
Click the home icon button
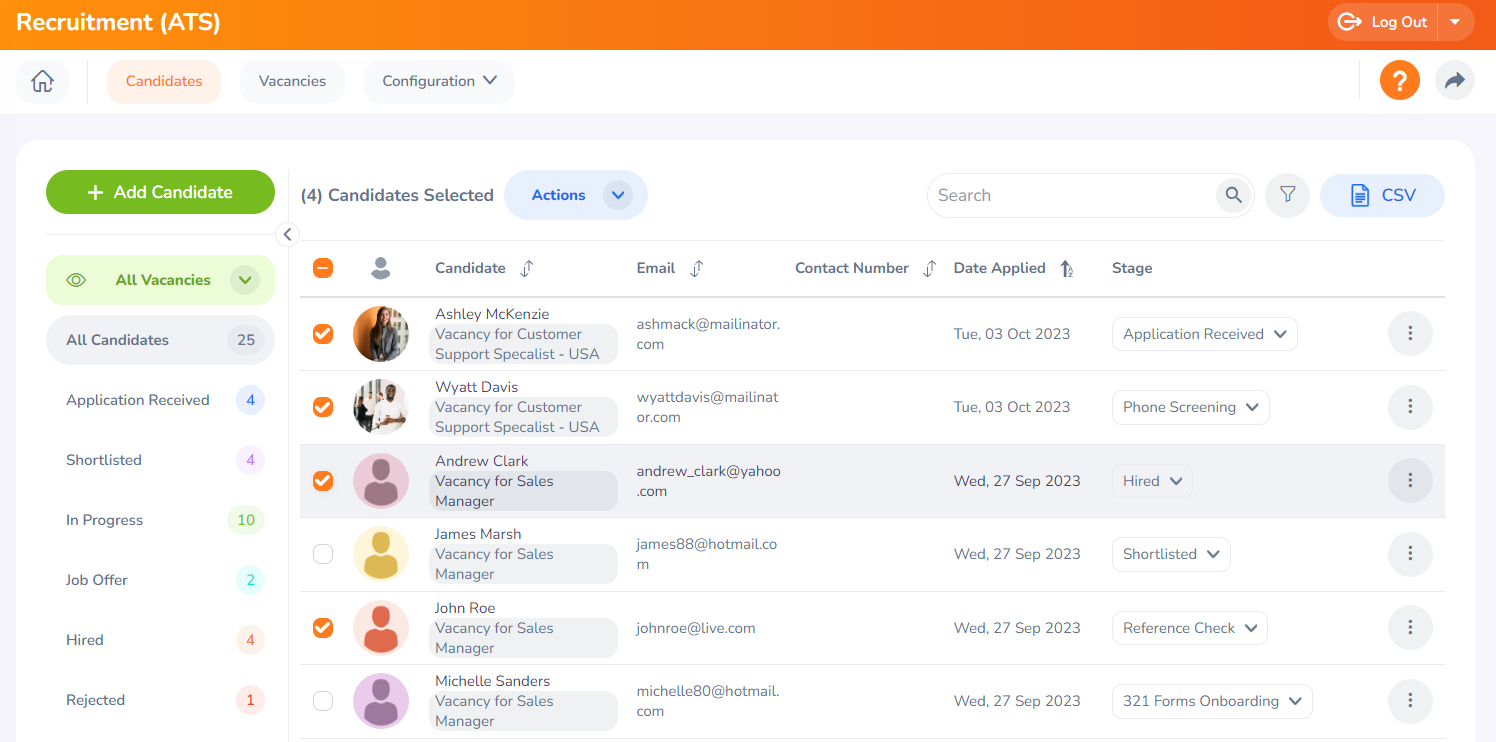tap(42, 82)
